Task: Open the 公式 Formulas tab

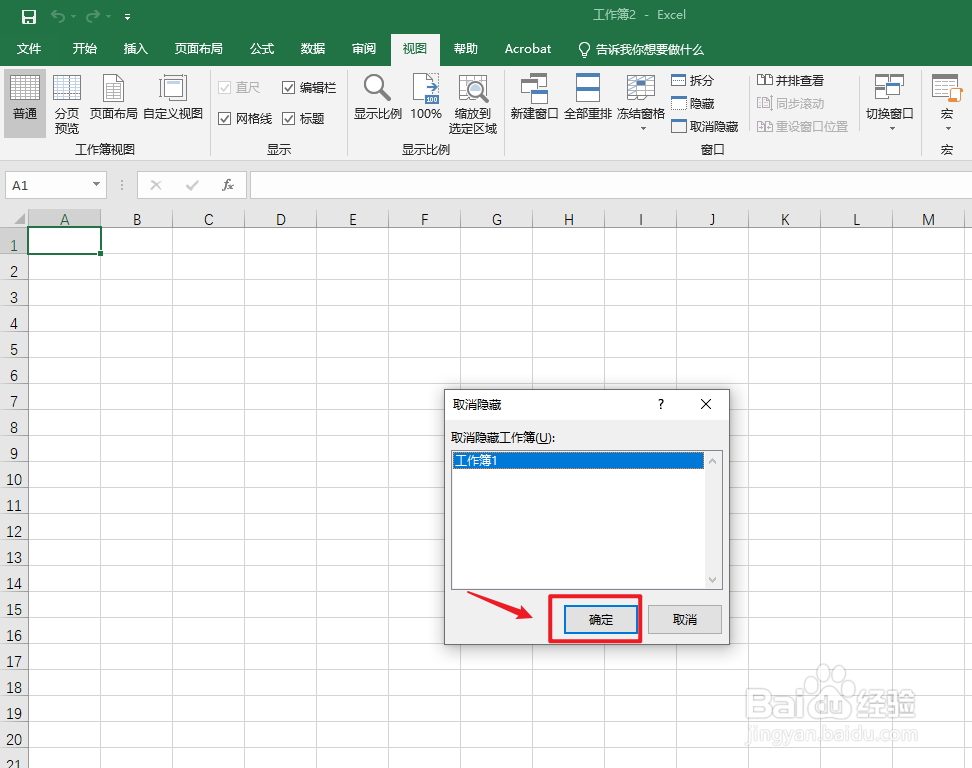Action: (x=262, y=49)
